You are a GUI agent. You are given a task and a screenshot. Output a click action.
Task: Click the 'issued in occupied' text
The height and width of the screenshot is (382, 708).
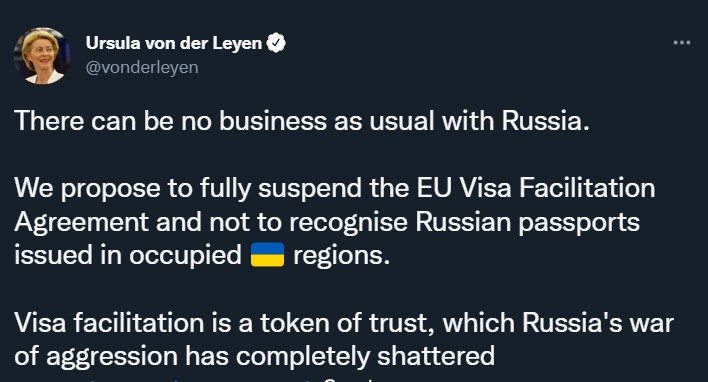click(x=128, y=255)
